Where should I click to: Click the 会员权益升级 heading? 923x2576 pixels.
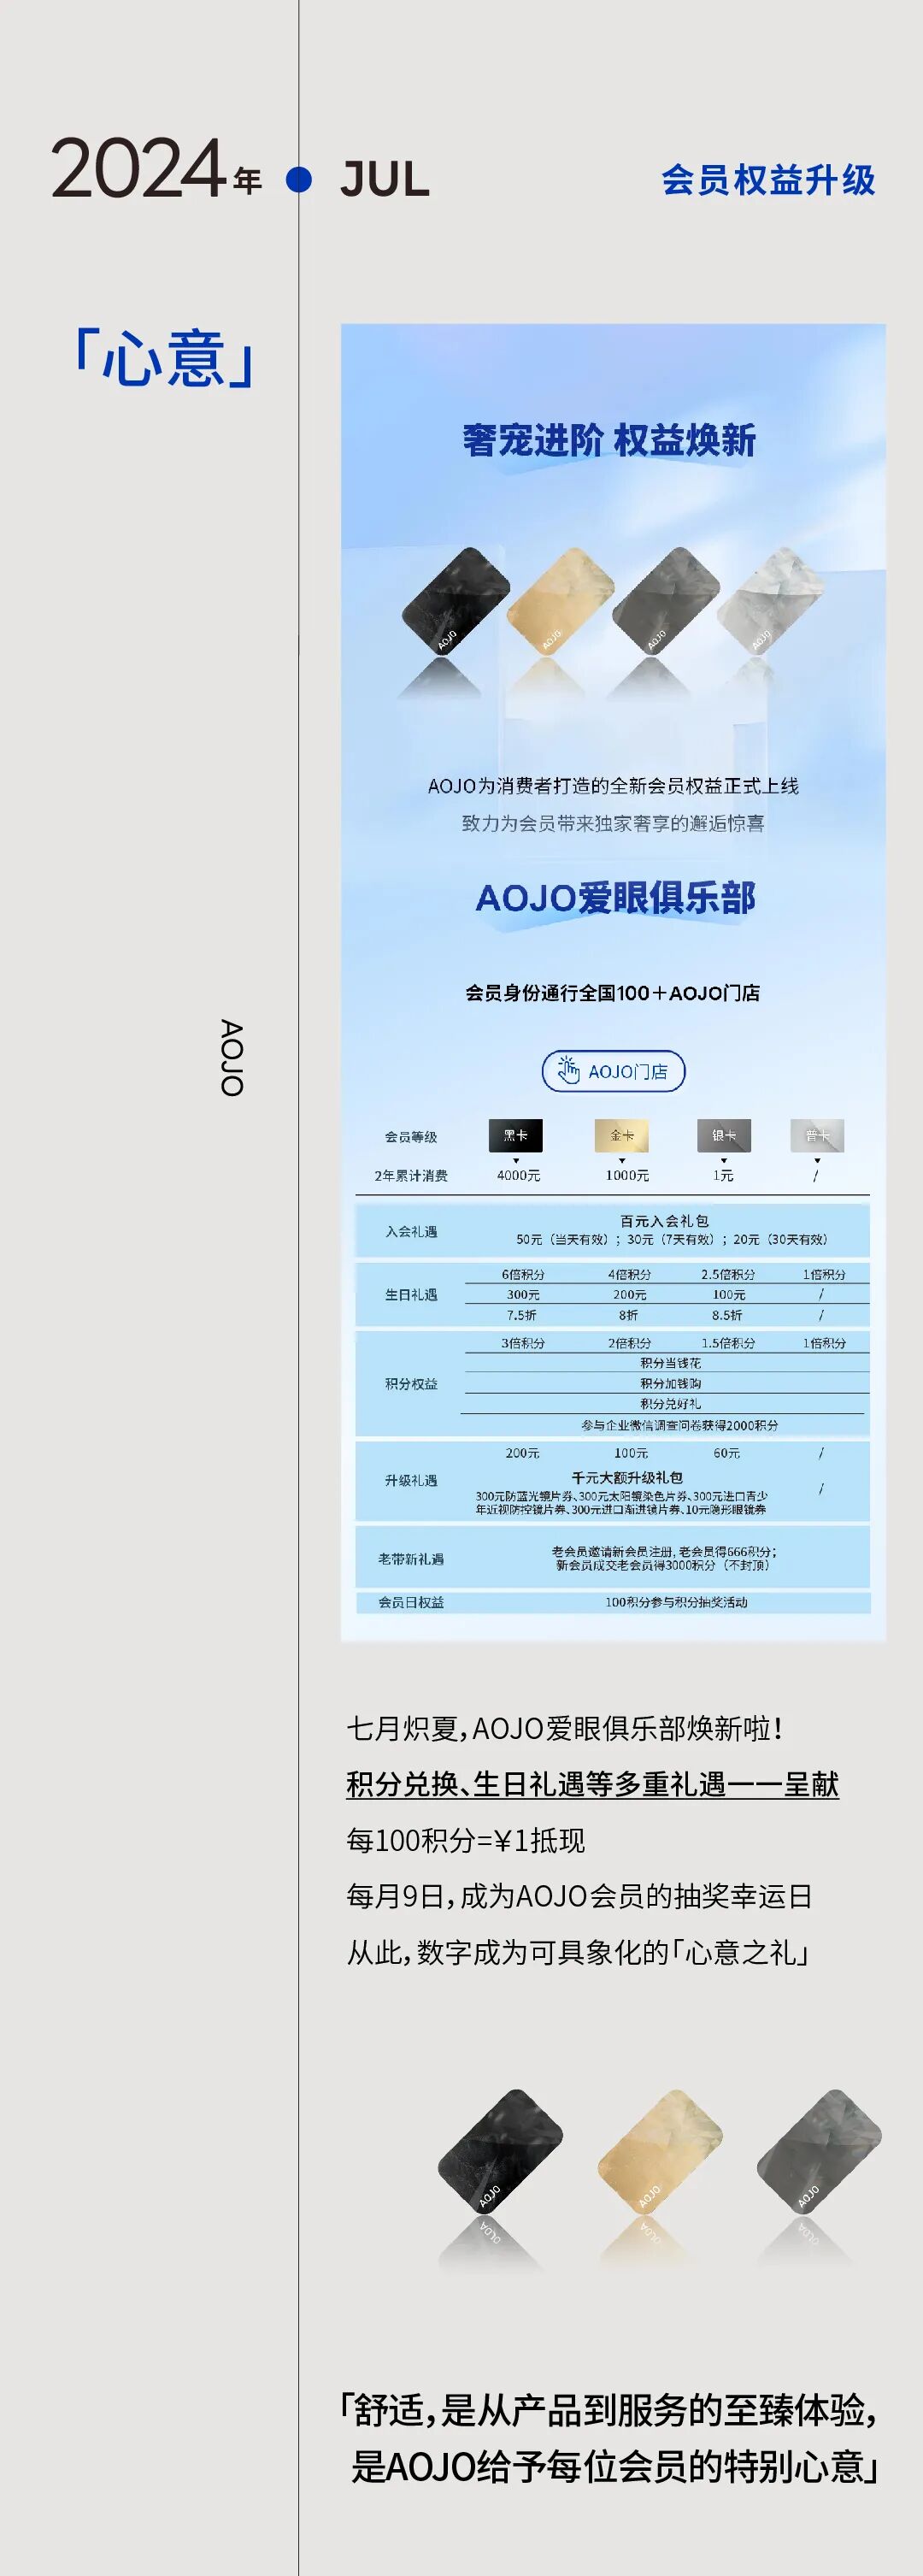tap(768, 180)
